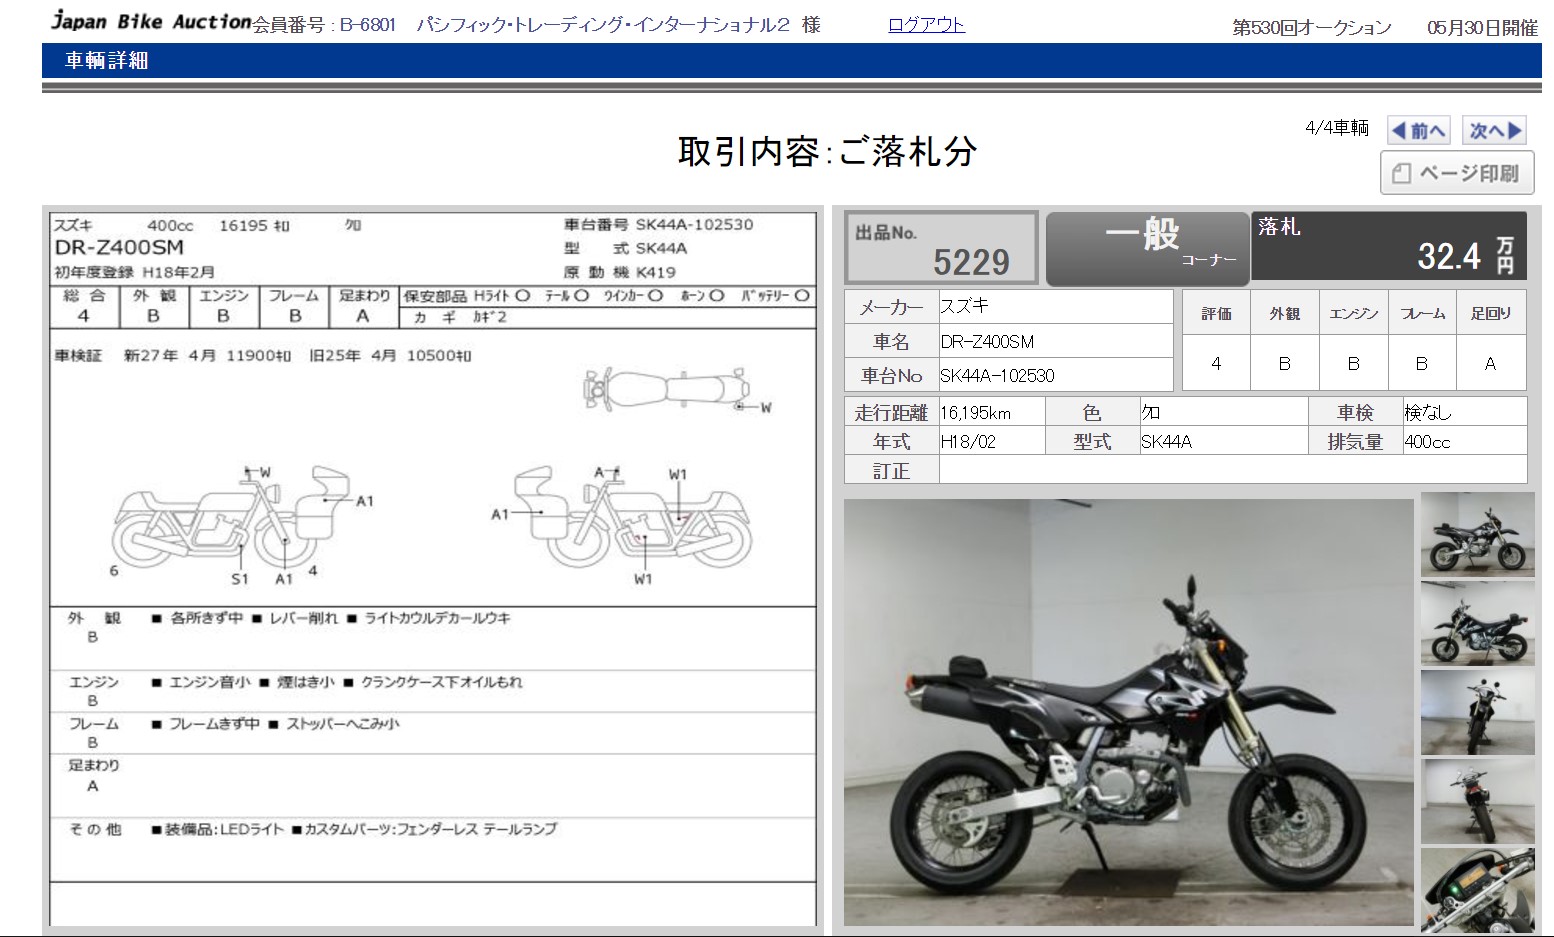Select the inspection value 検なし
This screenshot has width=1554, height=937.
click(x=1428, y=412)
